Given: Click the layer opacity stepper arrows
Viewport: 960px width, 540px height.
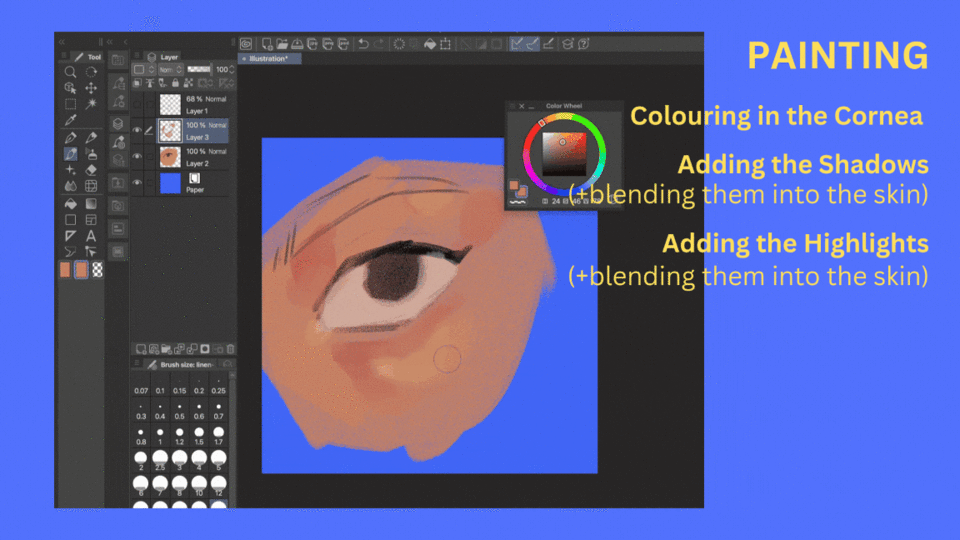Looking at the screenshot, I should tap(231, 70).
